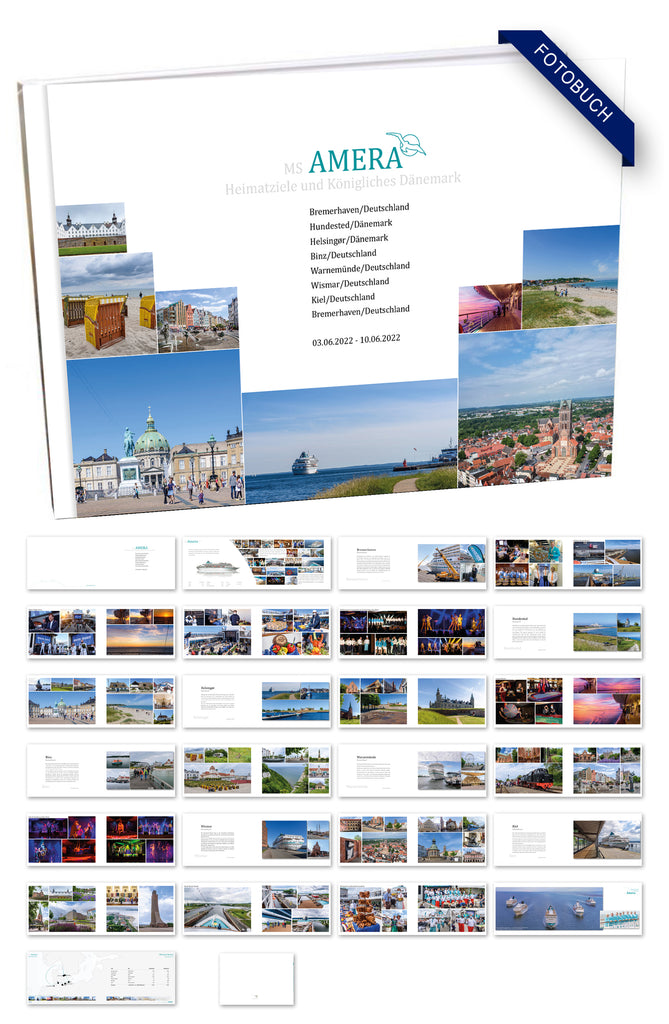Select Binz/Deutschland in the destination list
The width and height of the screenshot is (669, 1024).
pos(343,253)
